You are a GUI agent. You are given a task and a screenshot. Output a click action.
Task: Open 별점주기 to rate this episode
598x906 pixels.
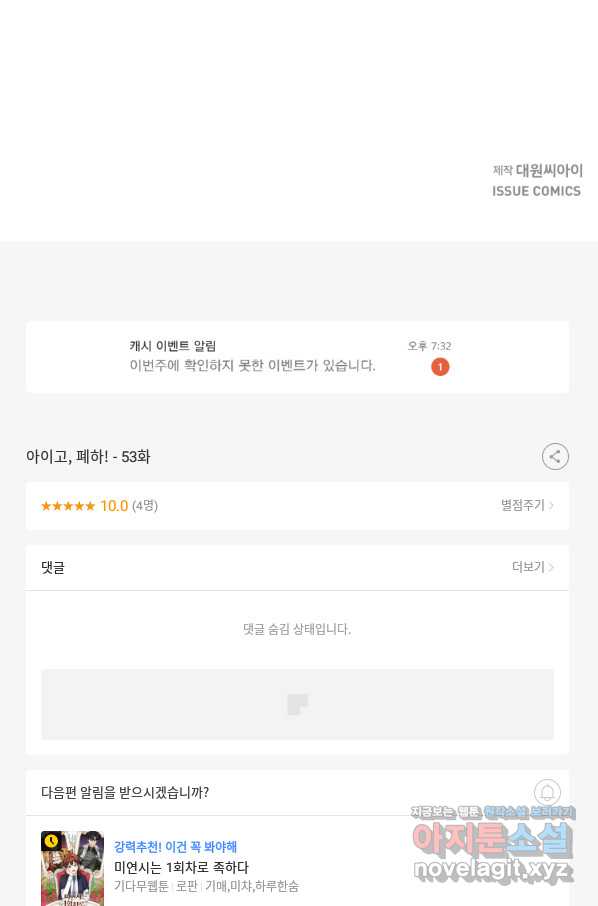tap(527, 506)
